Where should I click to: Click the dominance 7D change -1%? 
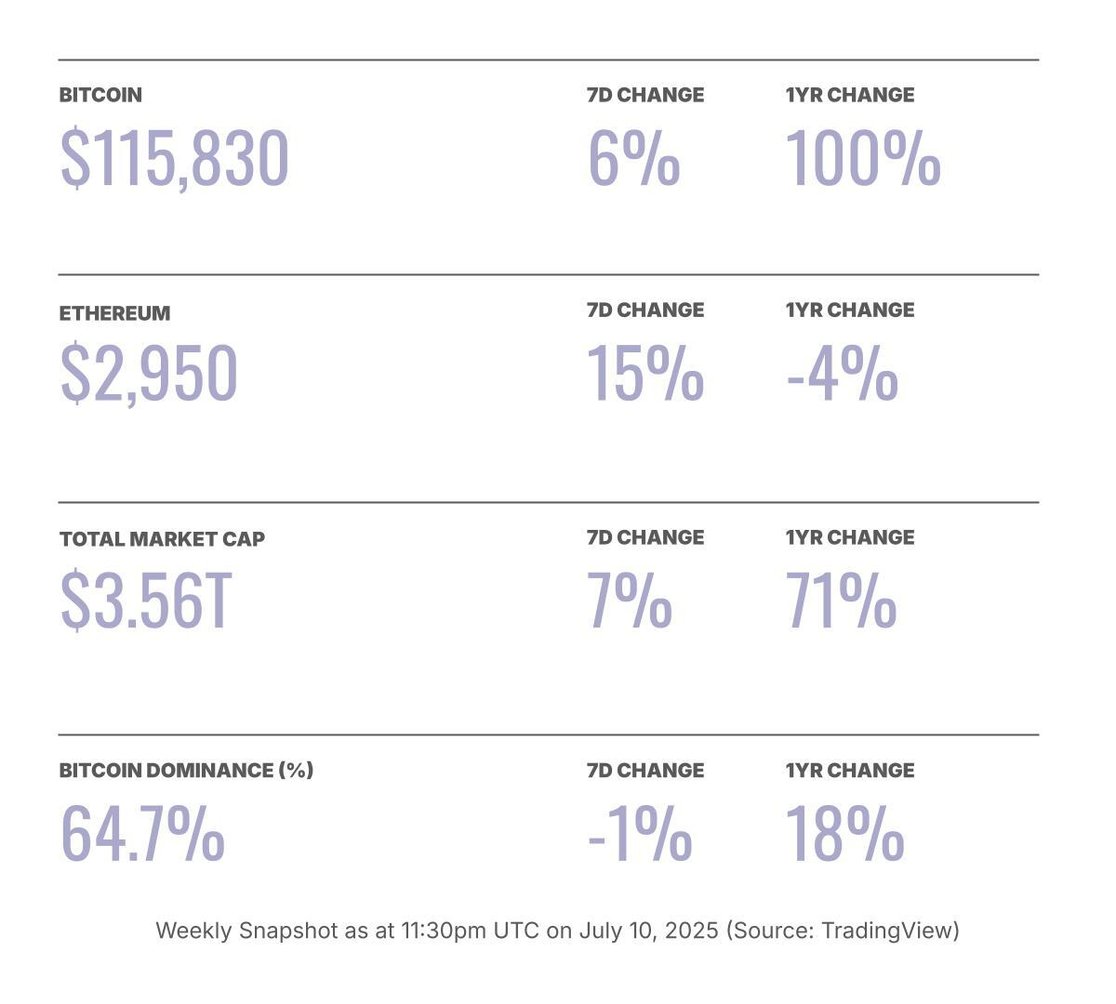click(x=639, y=834)
